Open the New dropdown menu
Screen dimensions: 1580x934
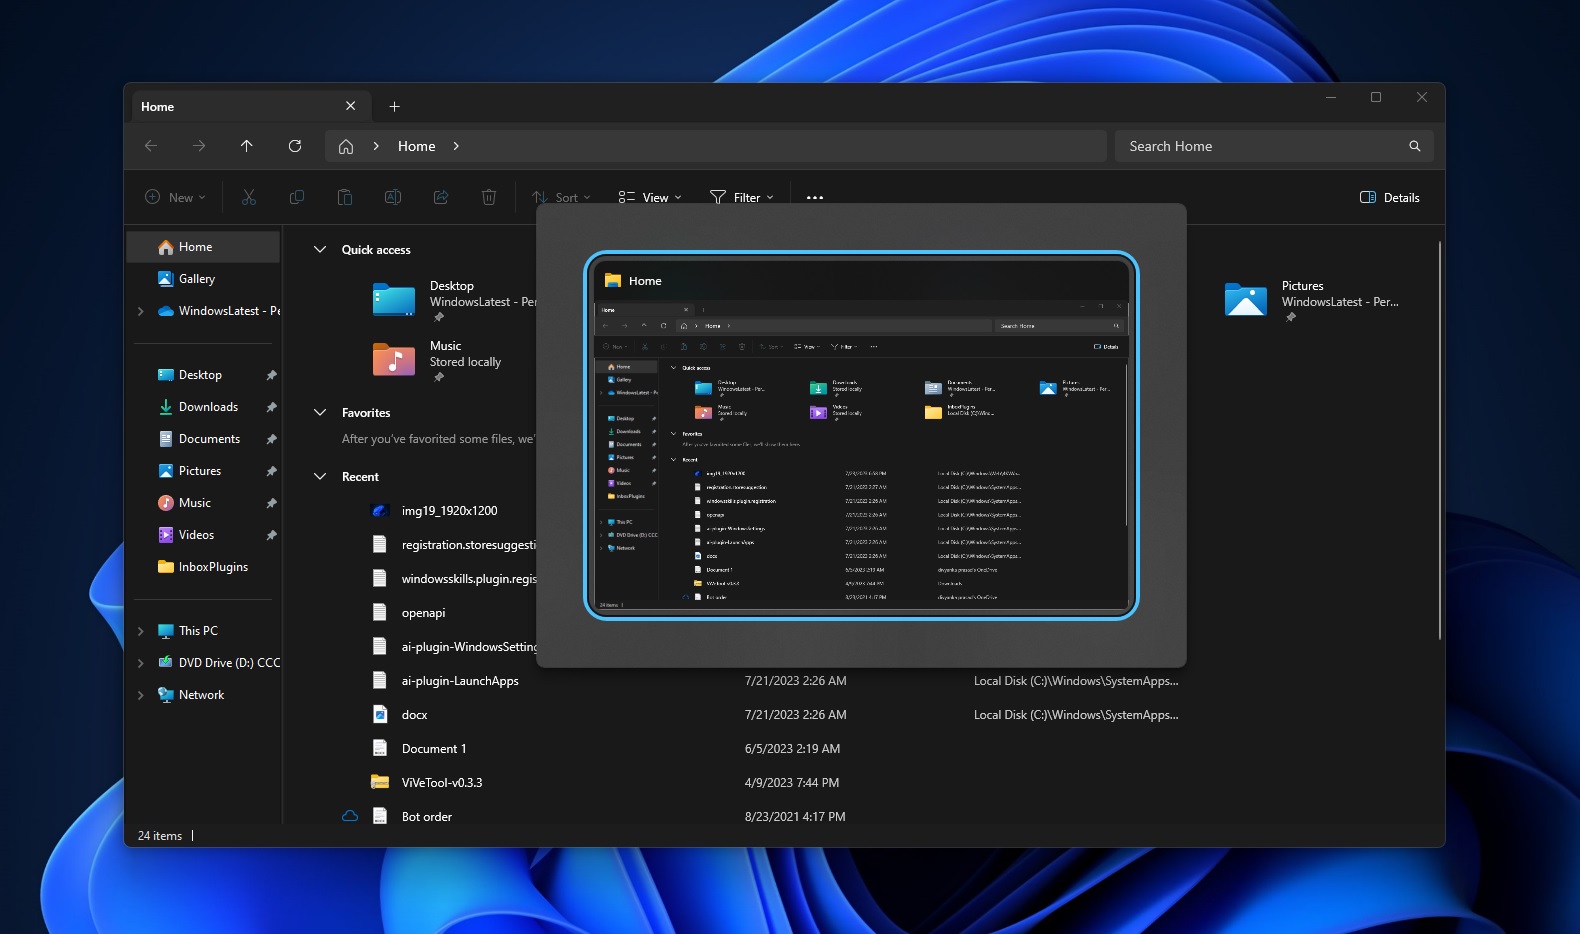176,197
